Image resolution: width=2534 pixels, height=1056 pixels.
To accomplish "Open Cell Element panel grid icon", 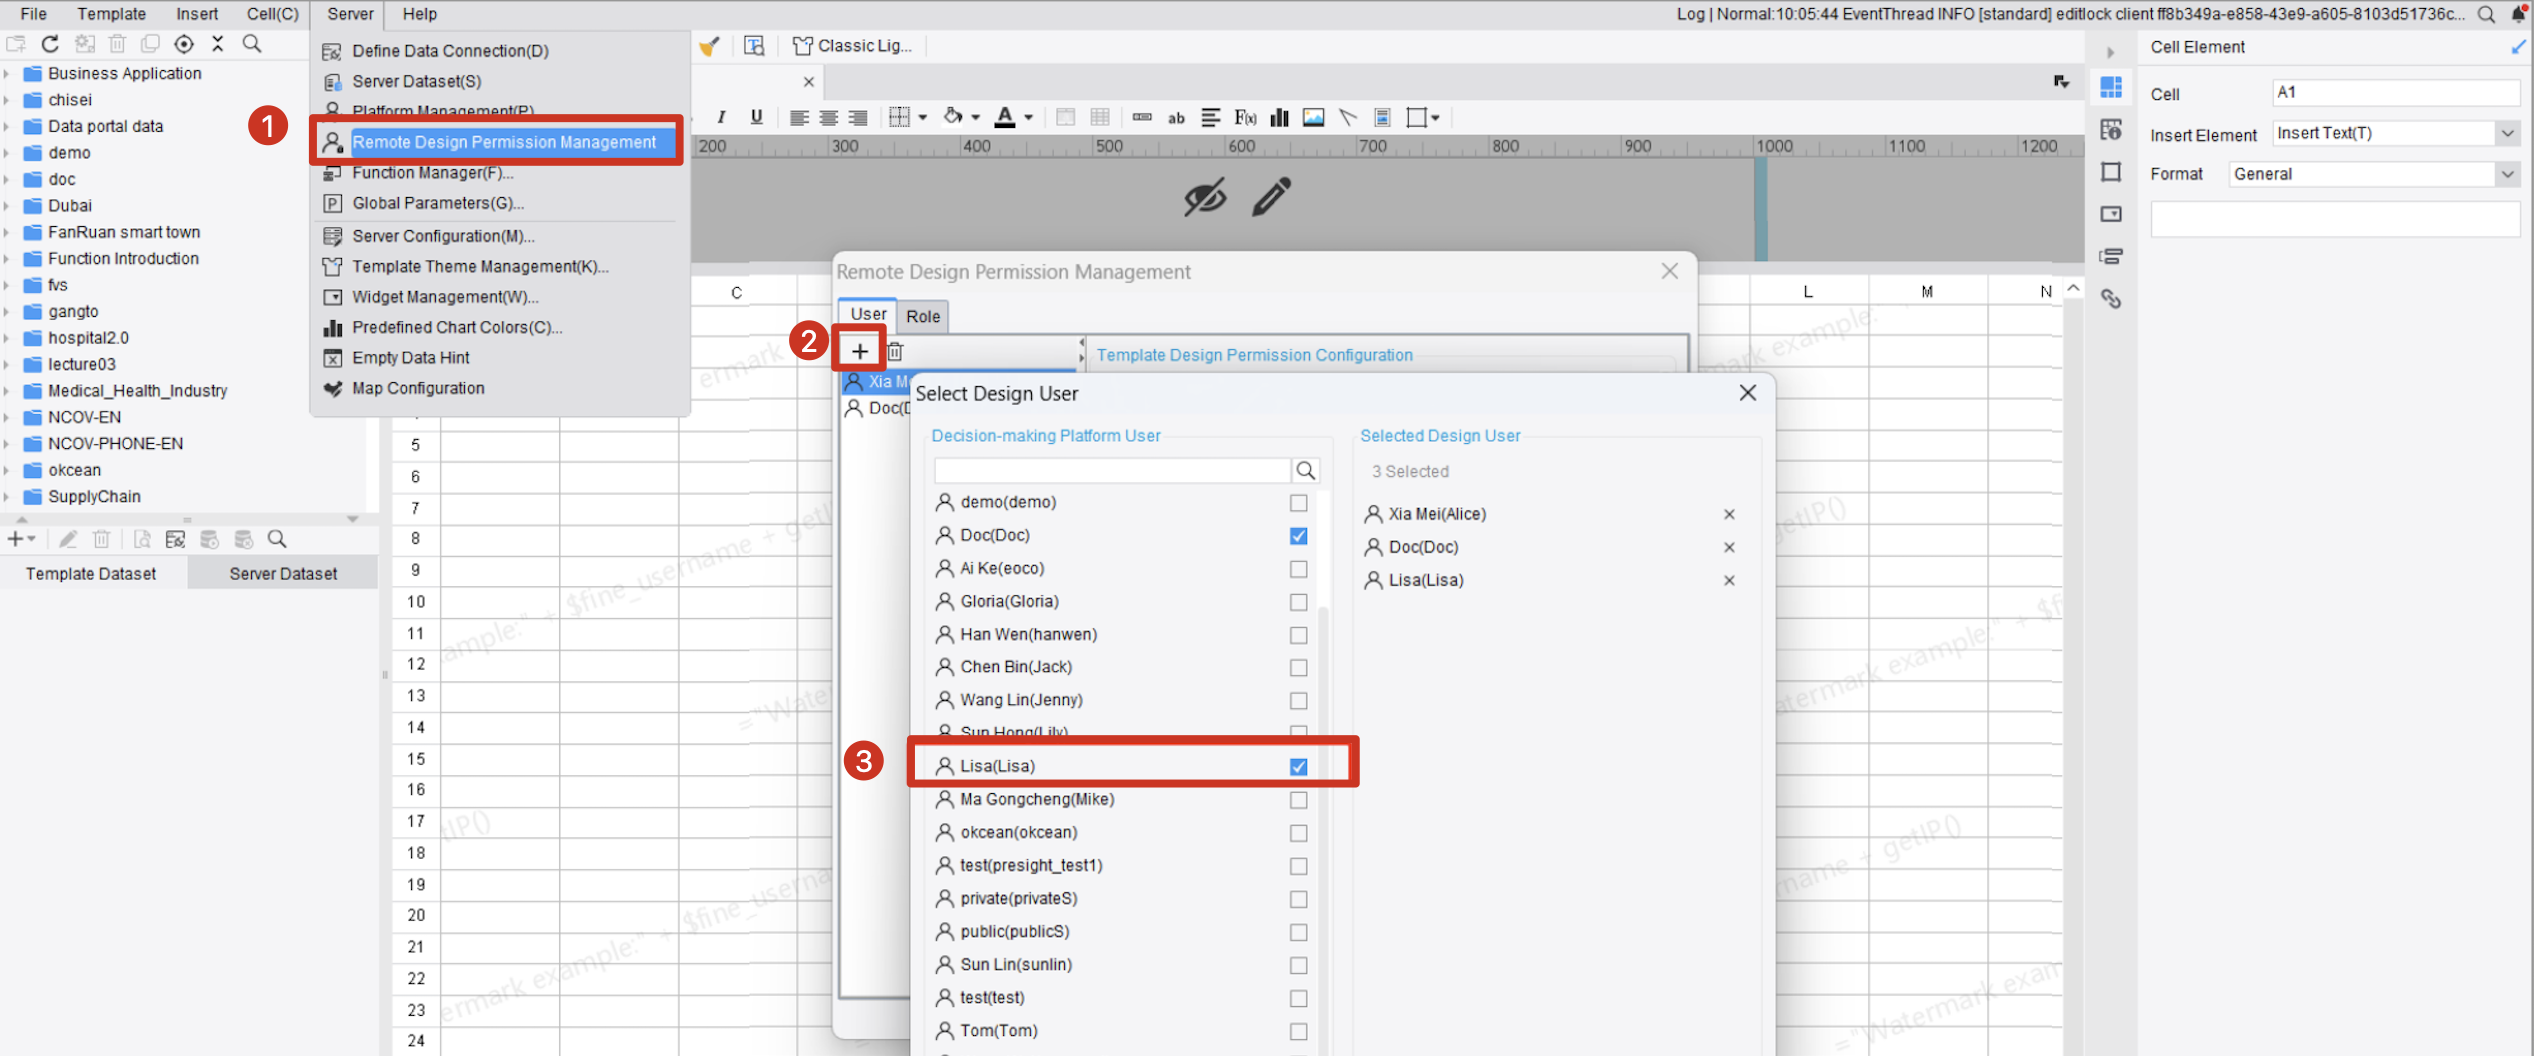I will [2111, 88].
